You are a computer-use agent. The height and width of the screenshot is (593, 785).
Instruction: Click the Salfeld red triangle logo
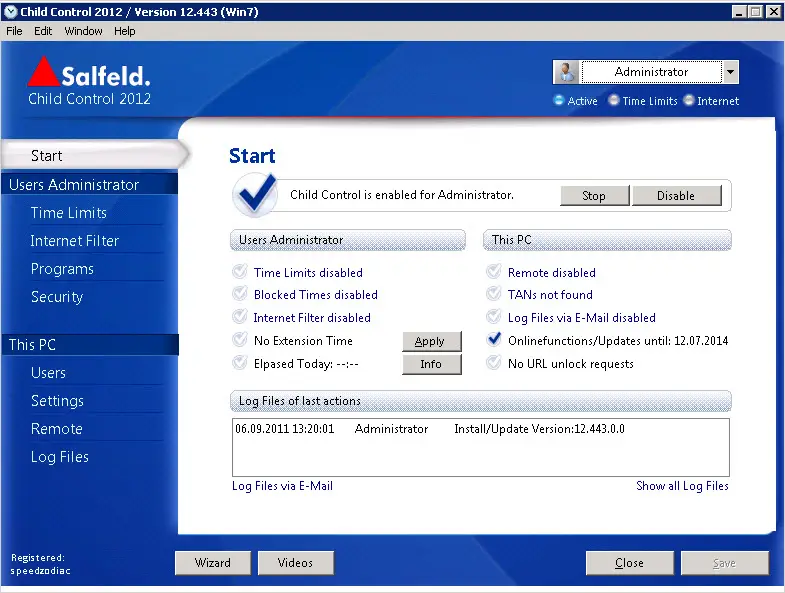(44, 71)
